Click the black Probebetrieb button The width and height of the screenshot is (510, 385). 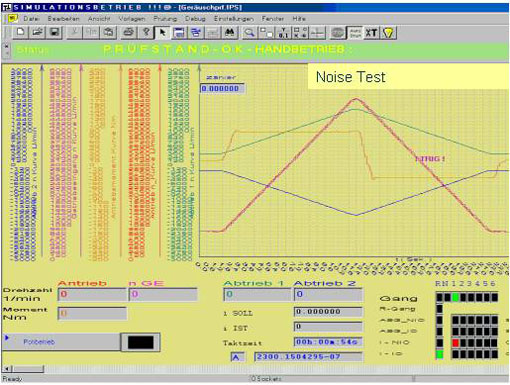[x=140, y=342]
